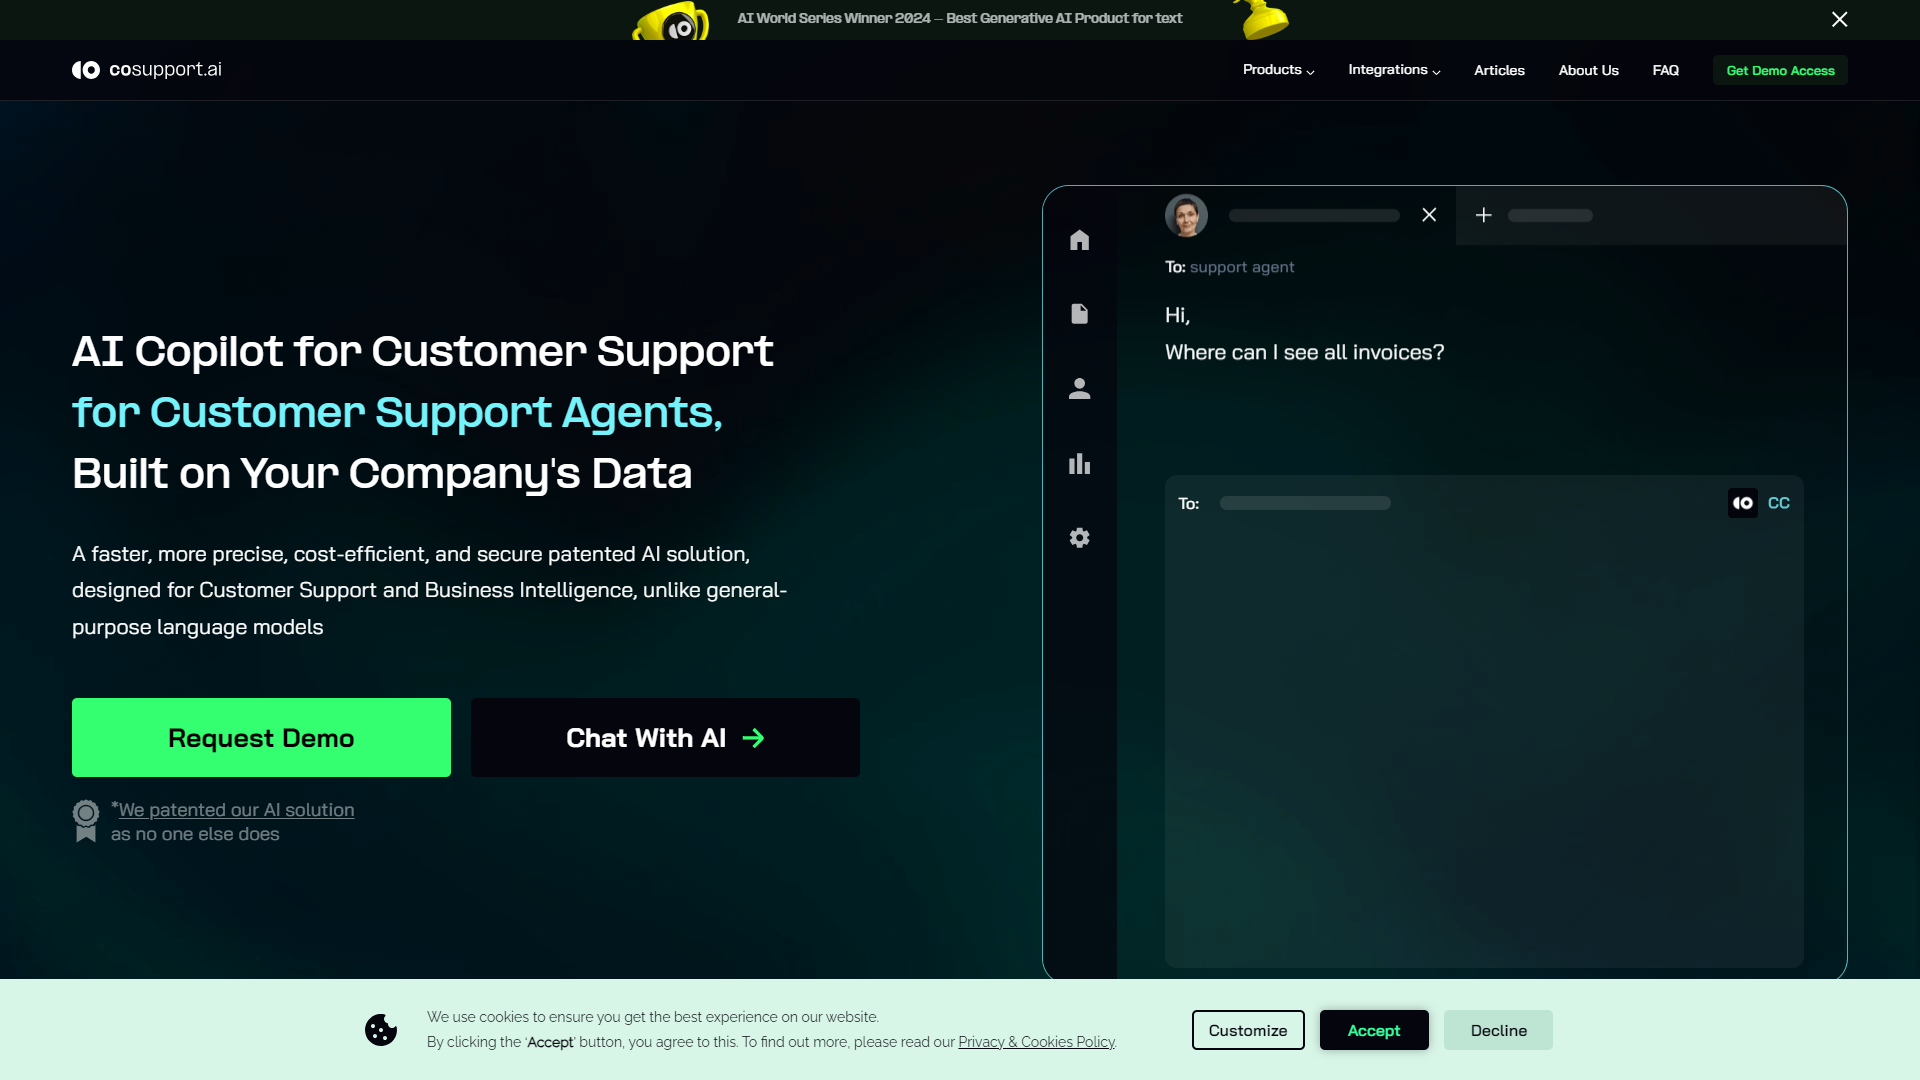Click the patented AI solution hyperlink
The height and width of the screenshot is (1080, 1920).
click(x=236, y=810)
